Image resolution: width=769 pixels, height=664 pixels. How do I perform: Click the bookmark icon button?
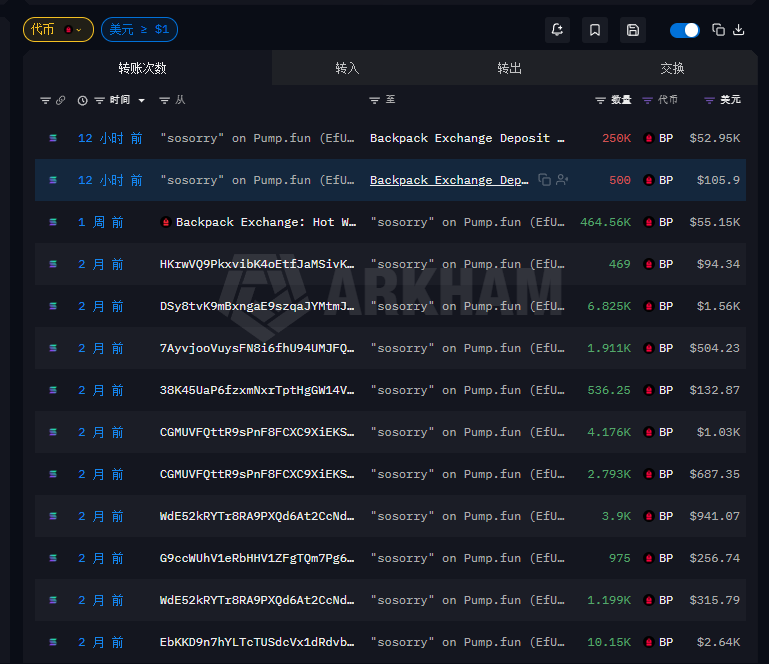click(x=595, y=30)
